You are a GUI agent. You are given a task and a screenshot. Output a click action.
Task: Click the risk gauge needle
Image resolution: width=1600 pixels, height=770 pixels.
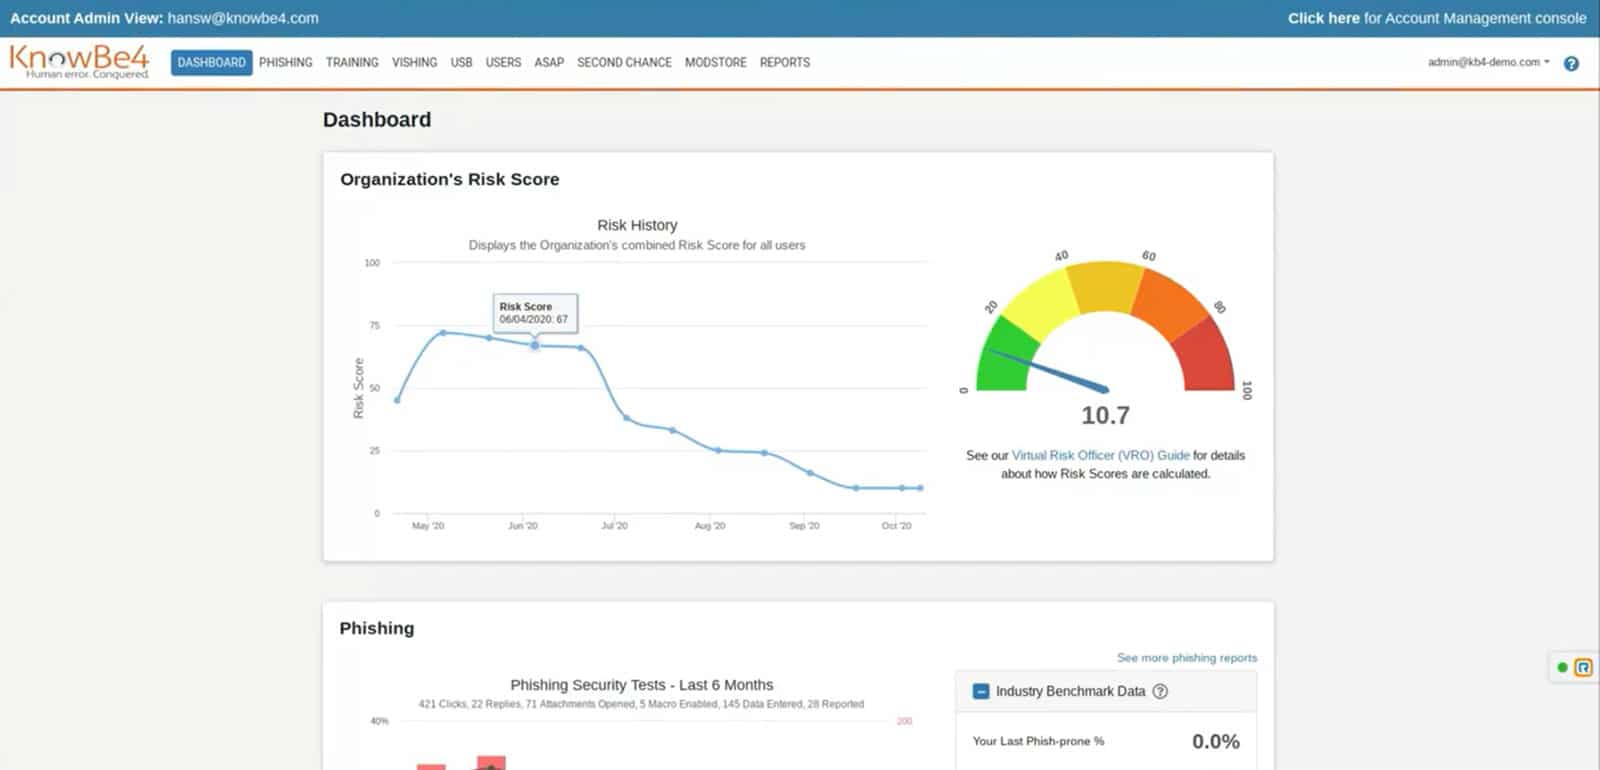[1050, 369]
